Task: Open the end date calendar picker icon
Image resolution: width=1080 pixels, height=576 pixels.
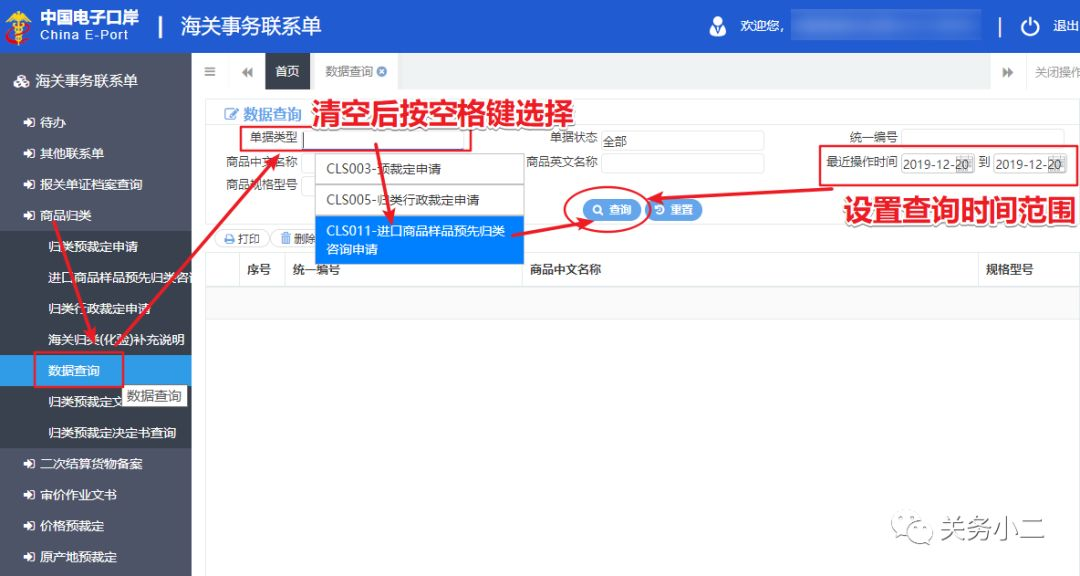Action: (1055, 163)
